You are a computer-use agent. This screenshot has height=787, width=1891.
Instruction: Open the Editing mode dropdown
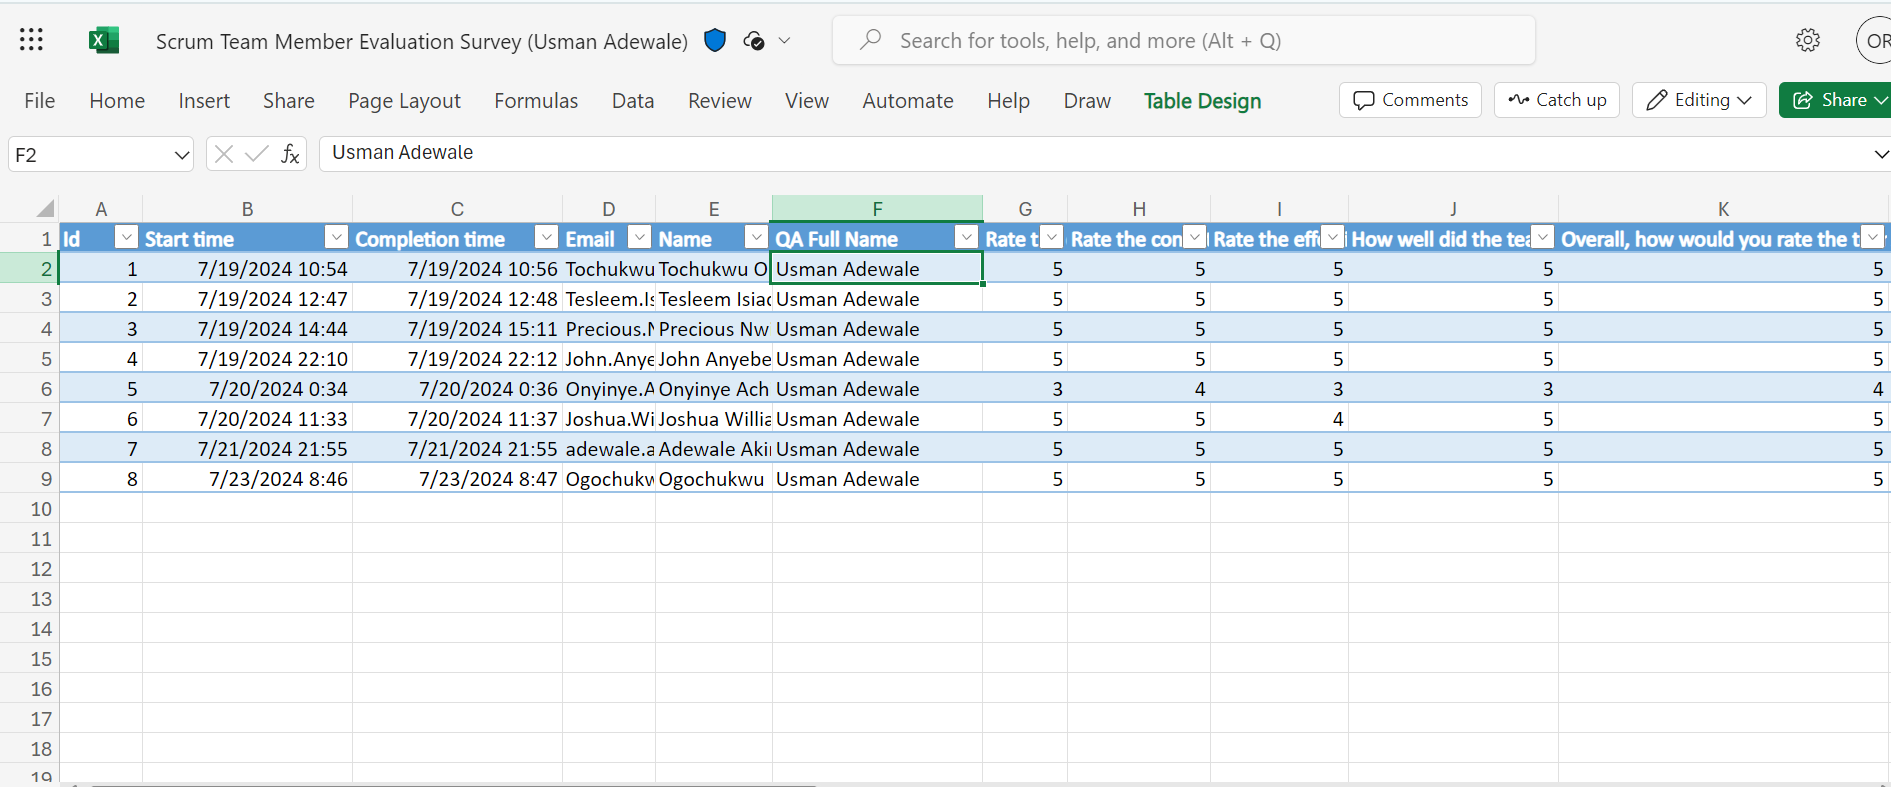(x=1699, y=100)
